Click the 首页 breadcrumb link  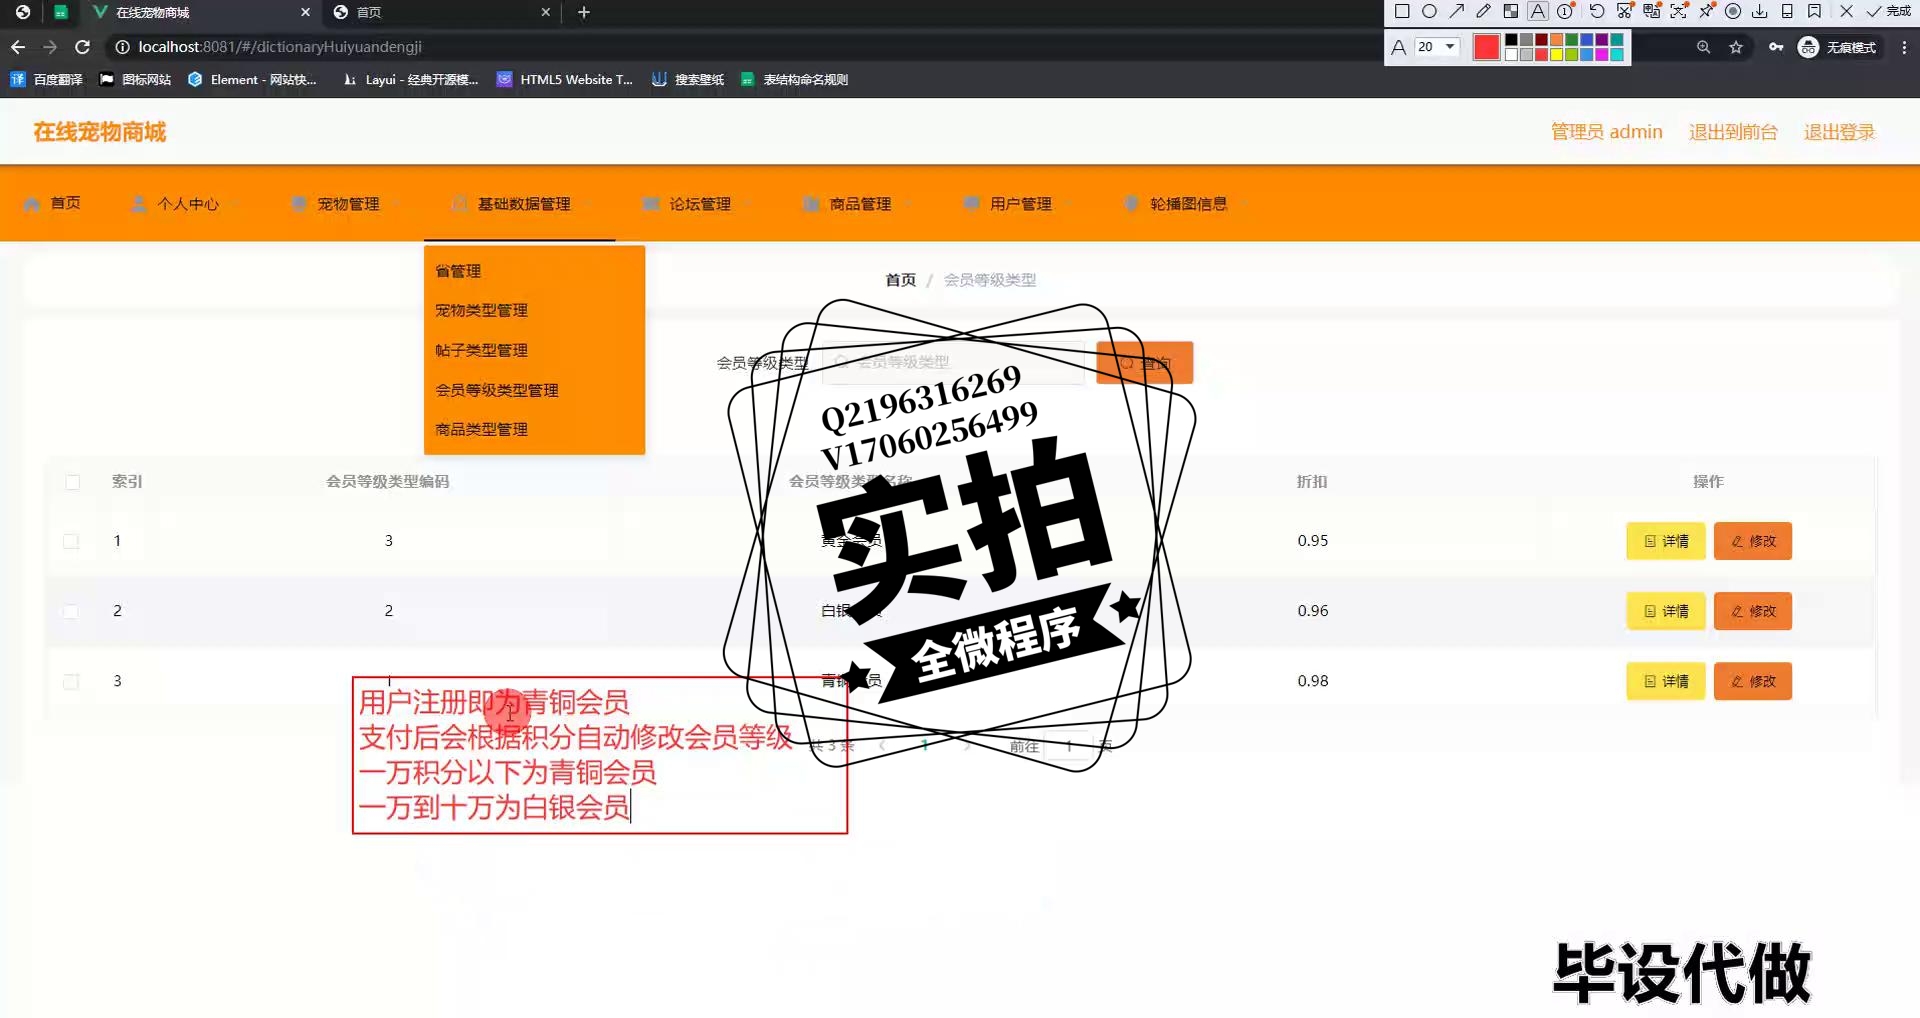[x=900, y=280]
